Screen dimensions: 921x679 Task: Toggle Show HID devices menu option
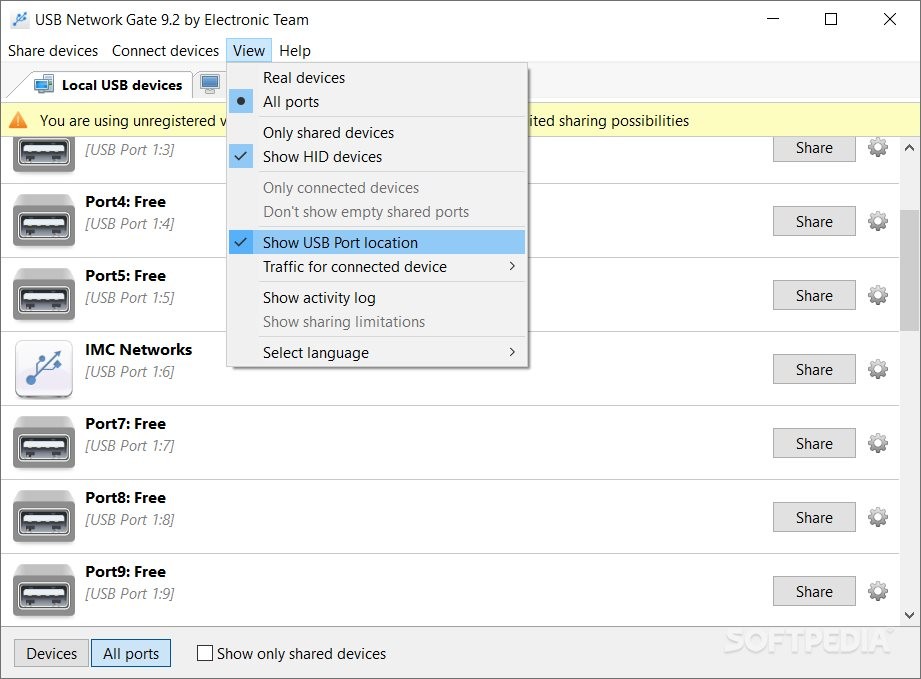376,157
